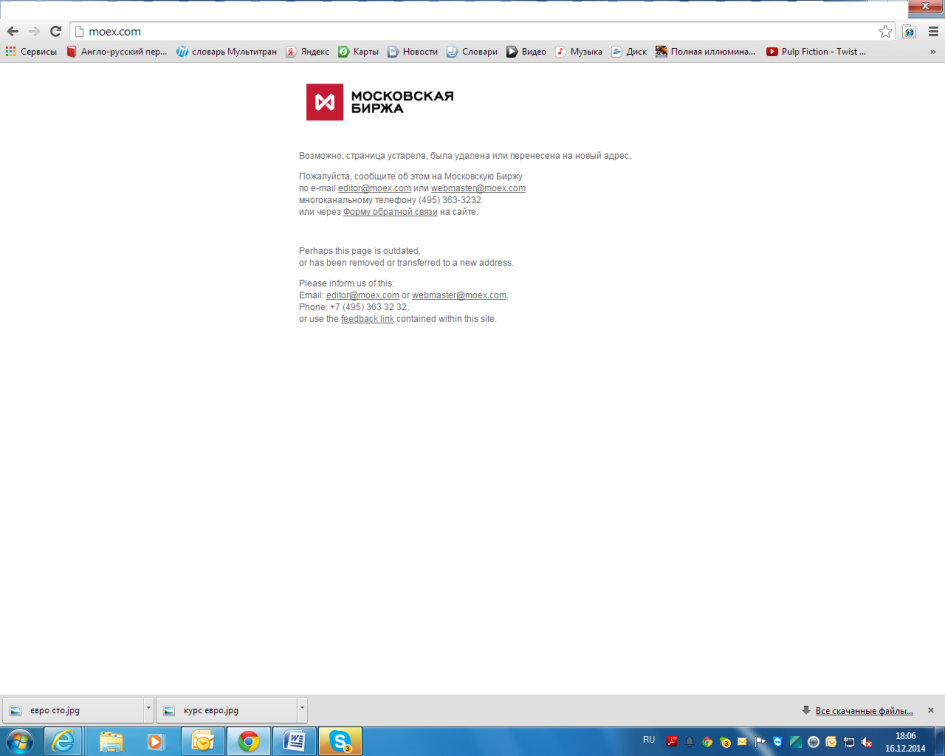
Task: Open downloaded file курс евро.jpg
Action: tap(228, 710)
